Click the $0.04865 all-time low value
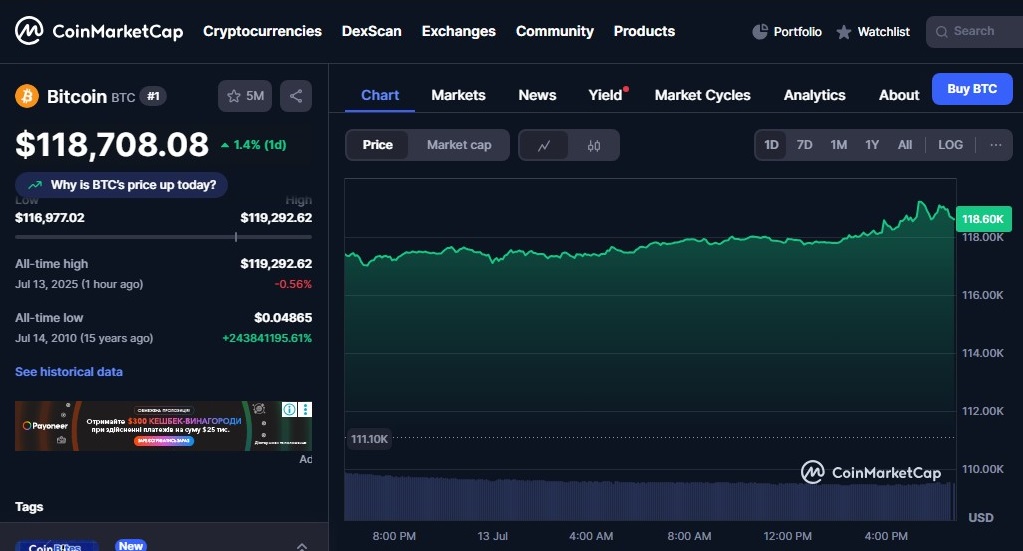The width and height of the screenshot is (1023, 551). pyautogui.click(x=283, y=318)
